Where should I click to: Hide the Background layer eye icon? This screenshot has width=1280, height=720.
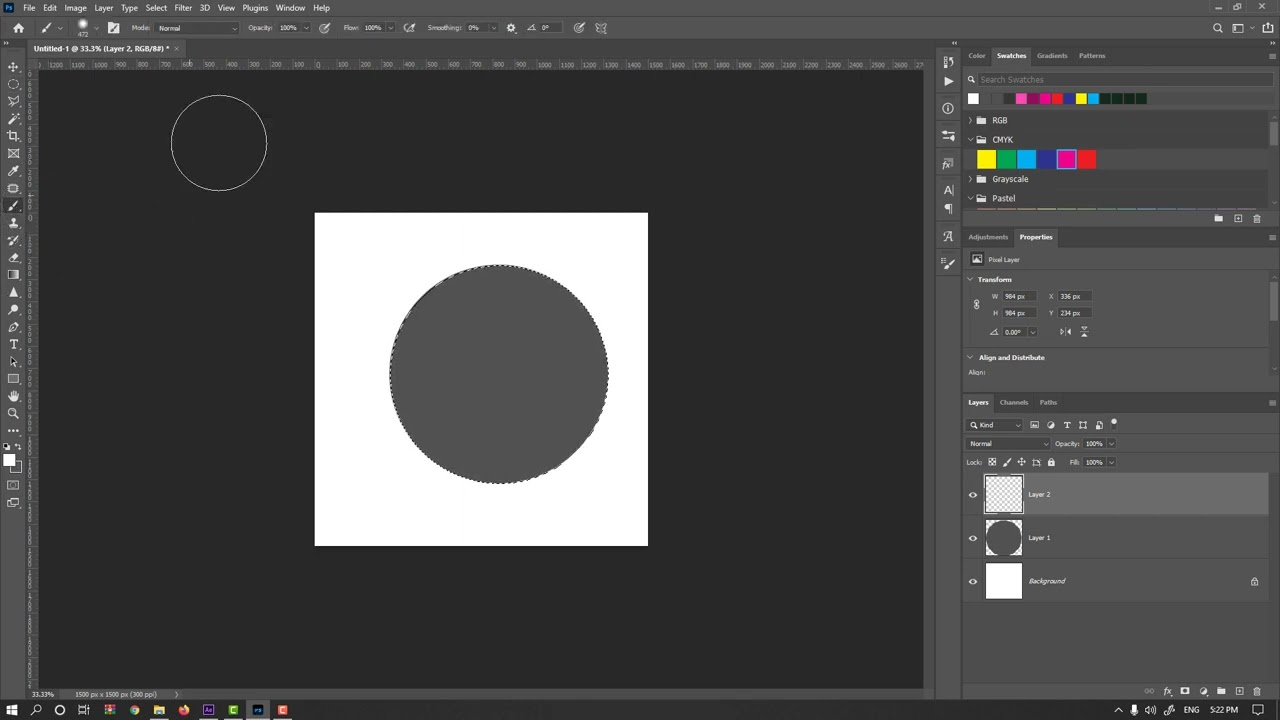tap(973, 581)
